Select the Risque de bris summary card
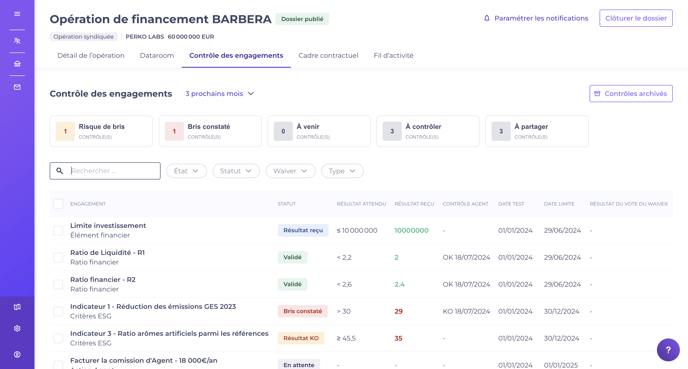 pos(101,131)
